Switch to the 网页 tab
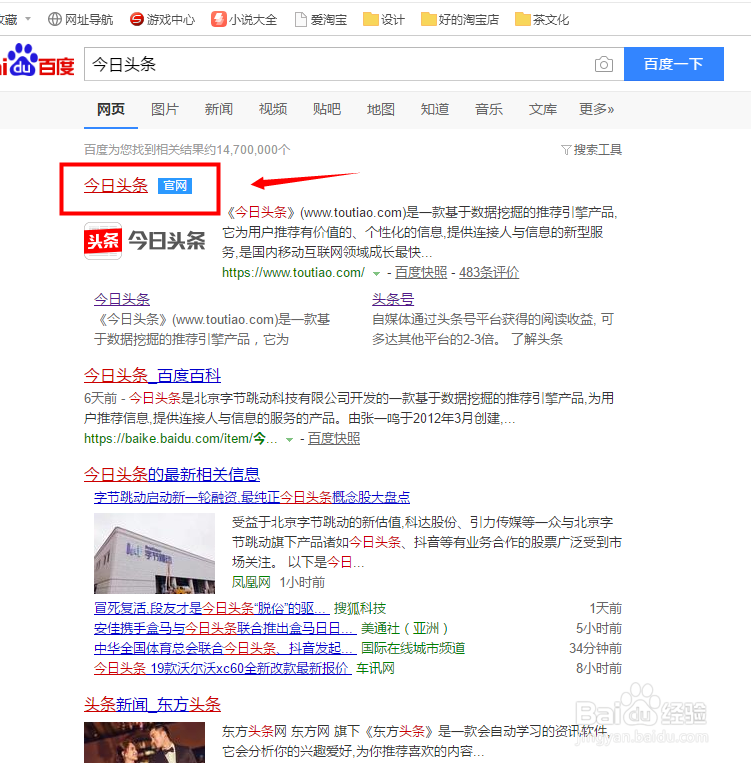Viewport: 751px width, 763px height. pos(110,109)
